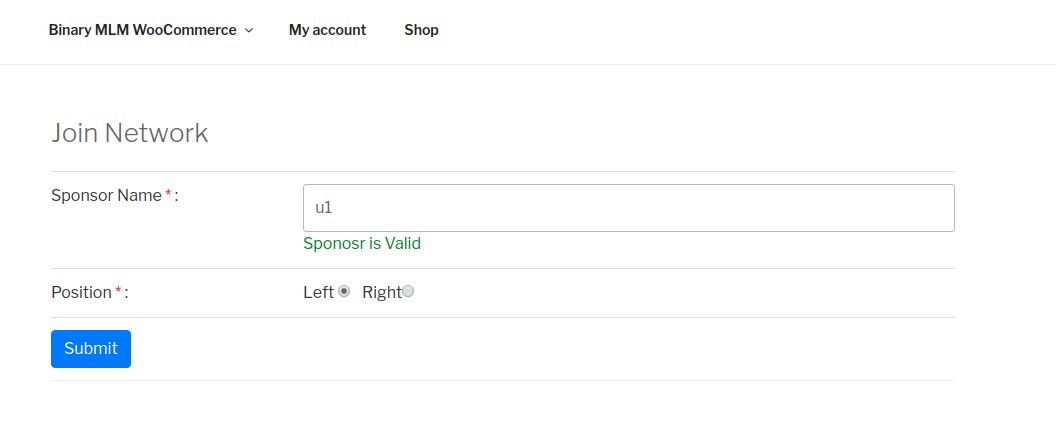Screen dimensions: 1056x431
Task: Click the red asterisk beside Position
Action: tap(118, 291)
